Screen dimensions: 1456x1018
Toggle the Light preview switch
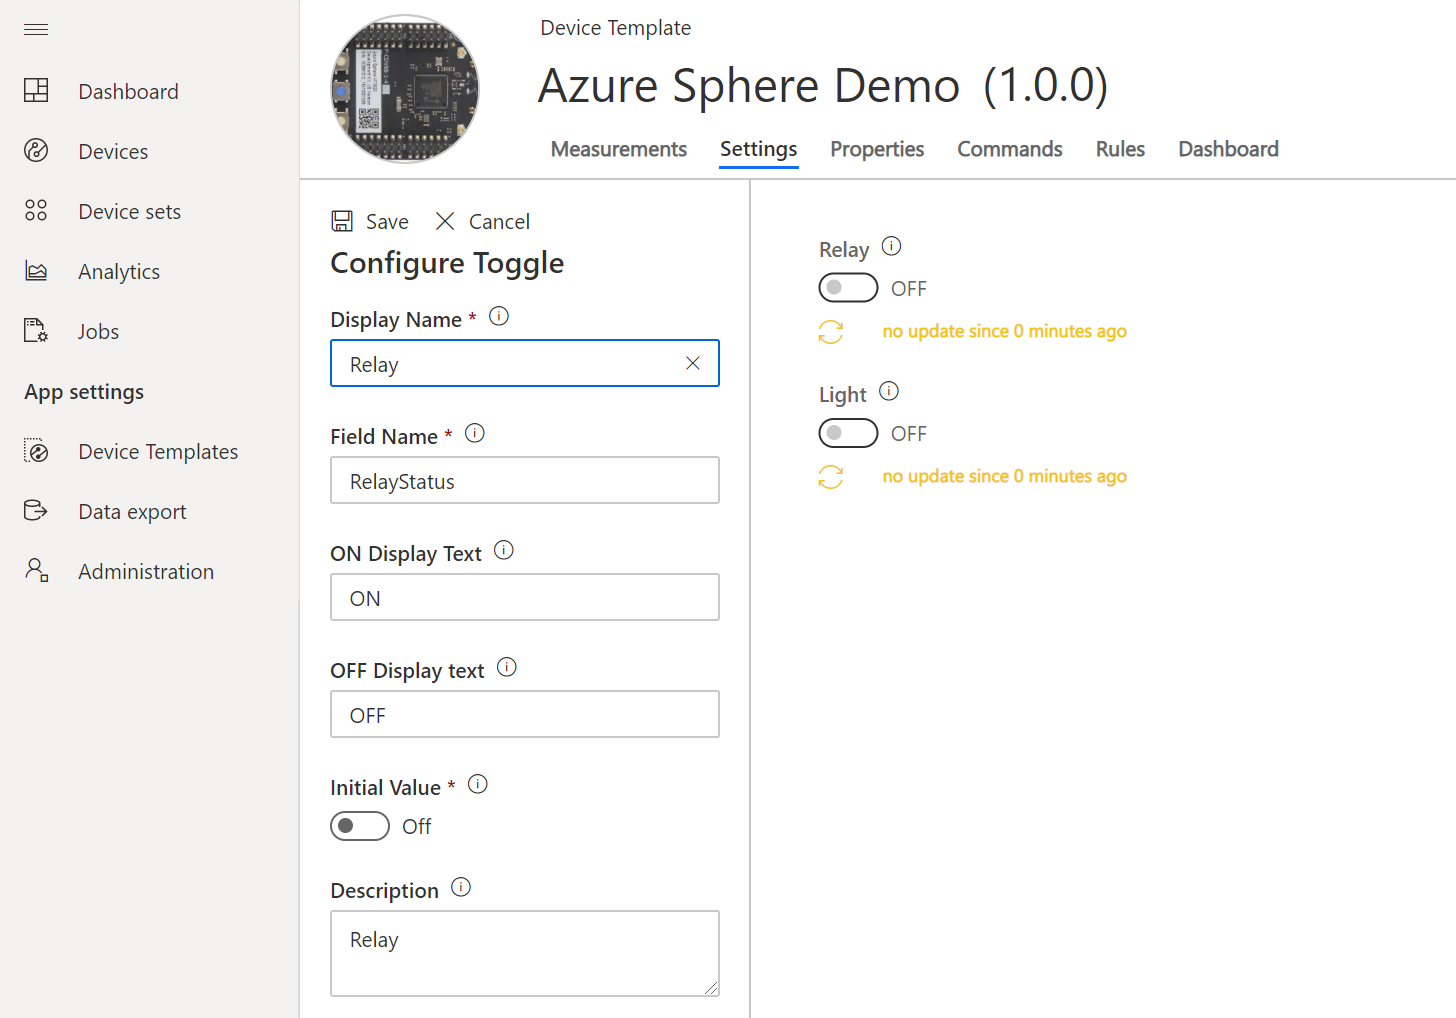coord(848,433)
